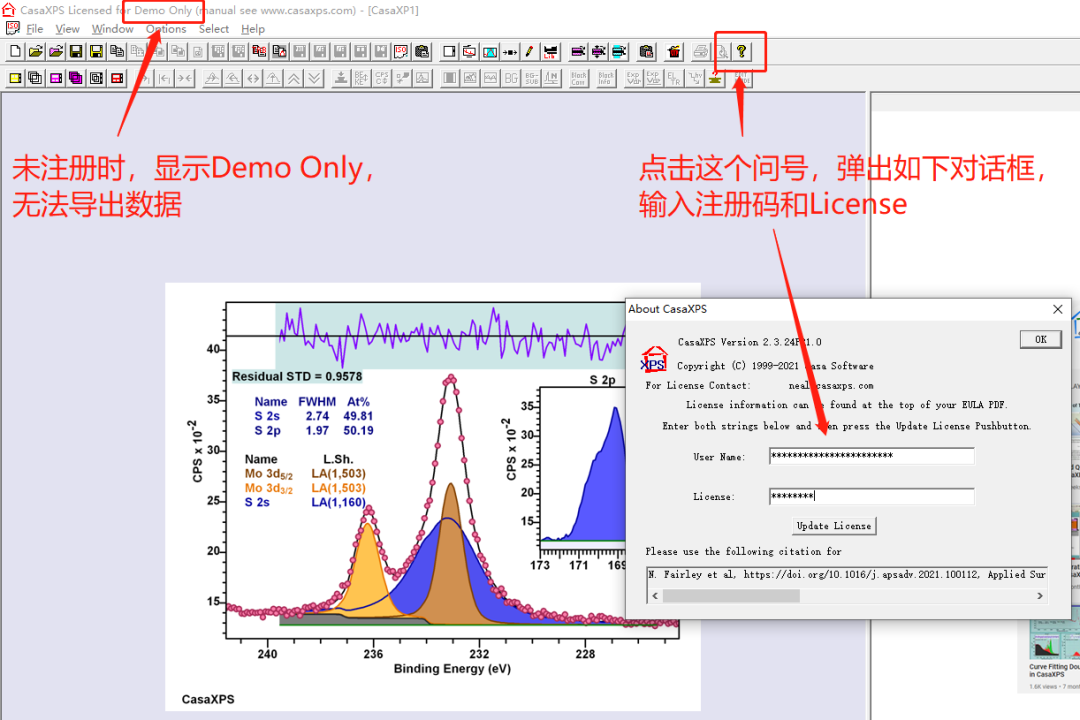Viewport: 1080px width, 720px height.
Task: Open the Options menu
Action: [166, 29]
